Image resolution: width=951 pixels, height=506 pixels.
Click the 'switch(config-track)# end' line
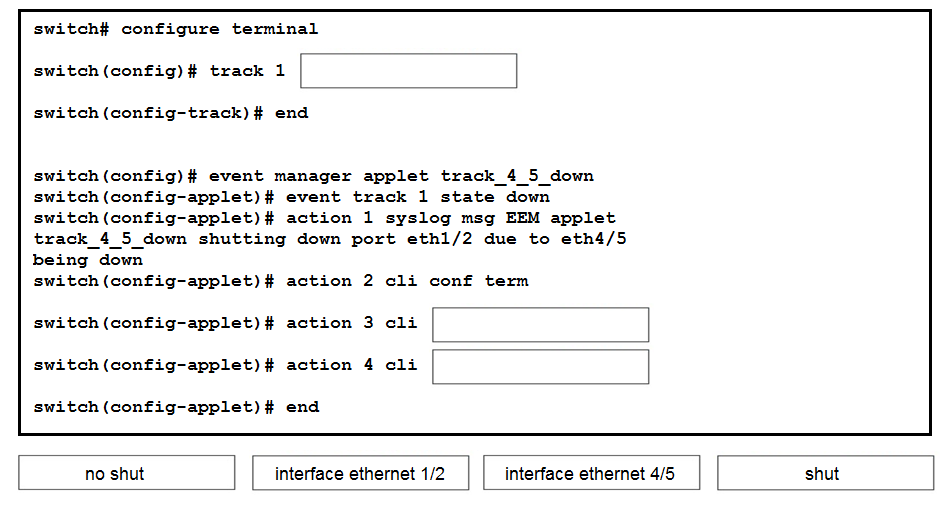[x=171, y=113]
